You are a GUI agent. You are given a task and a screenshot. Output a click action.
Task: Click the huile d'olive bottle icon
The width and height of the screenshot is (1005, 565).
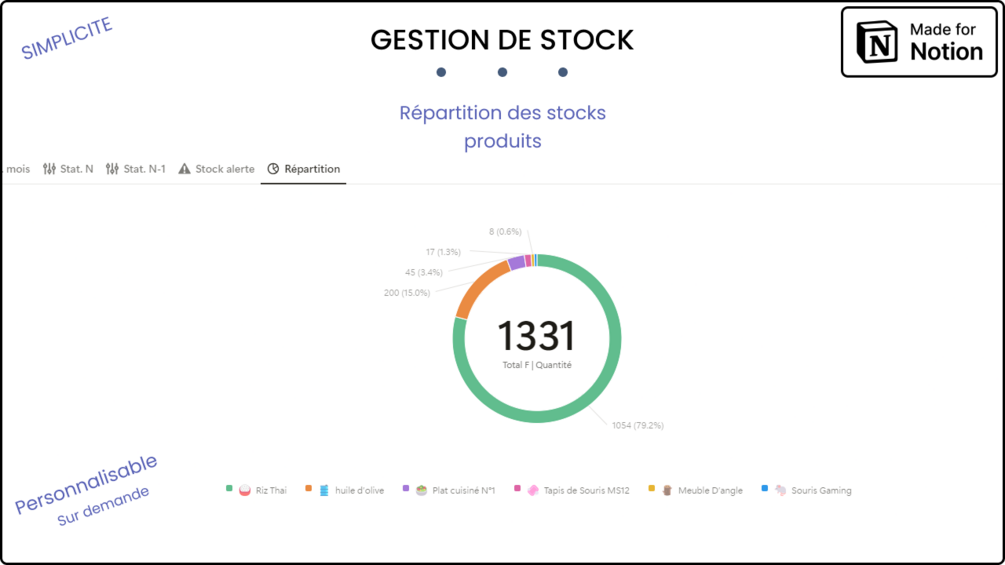coord(324,490)
